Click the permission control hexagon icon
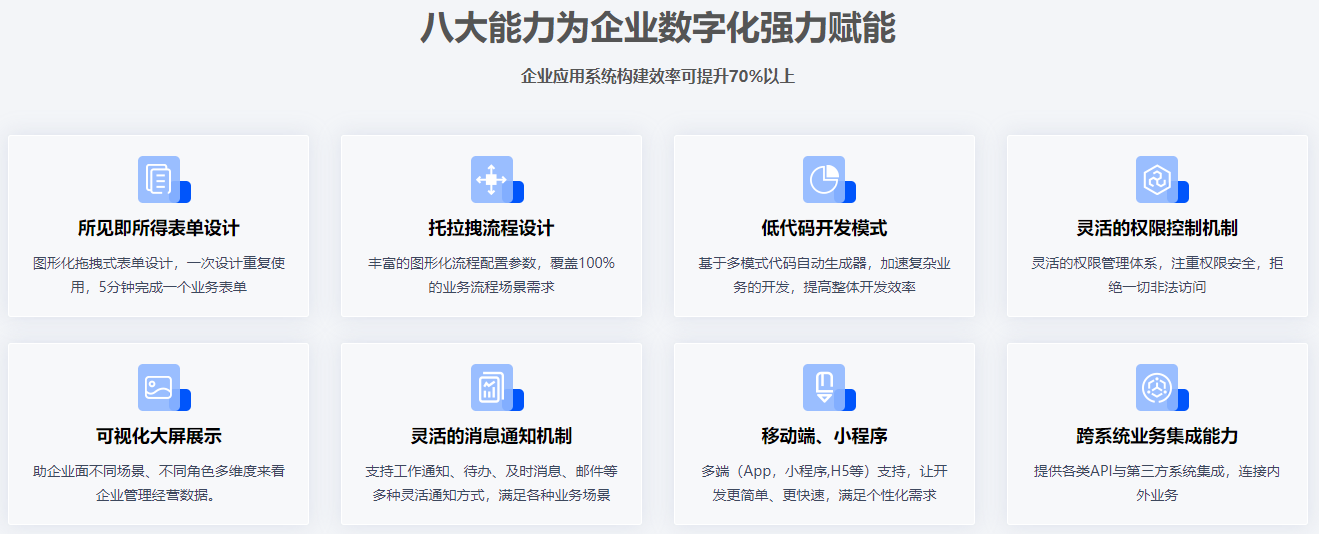1319x534 pixels. tap(1162, 179)
